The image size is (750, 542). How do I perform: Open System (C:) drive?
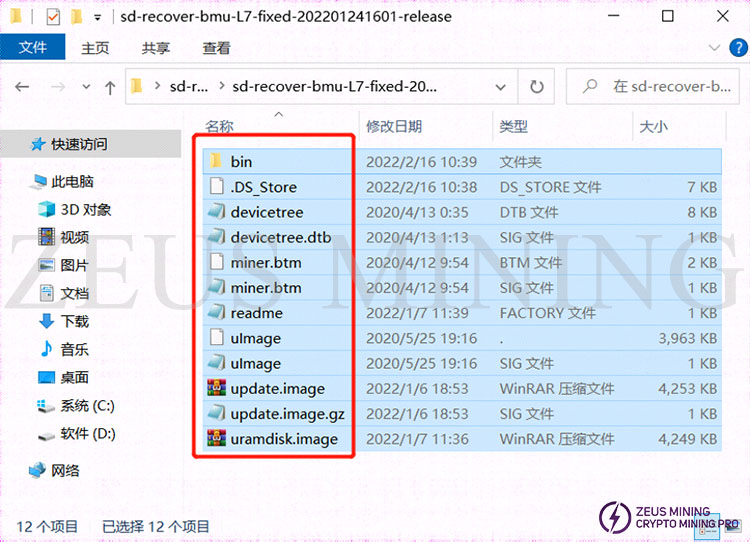pos(77,406)
